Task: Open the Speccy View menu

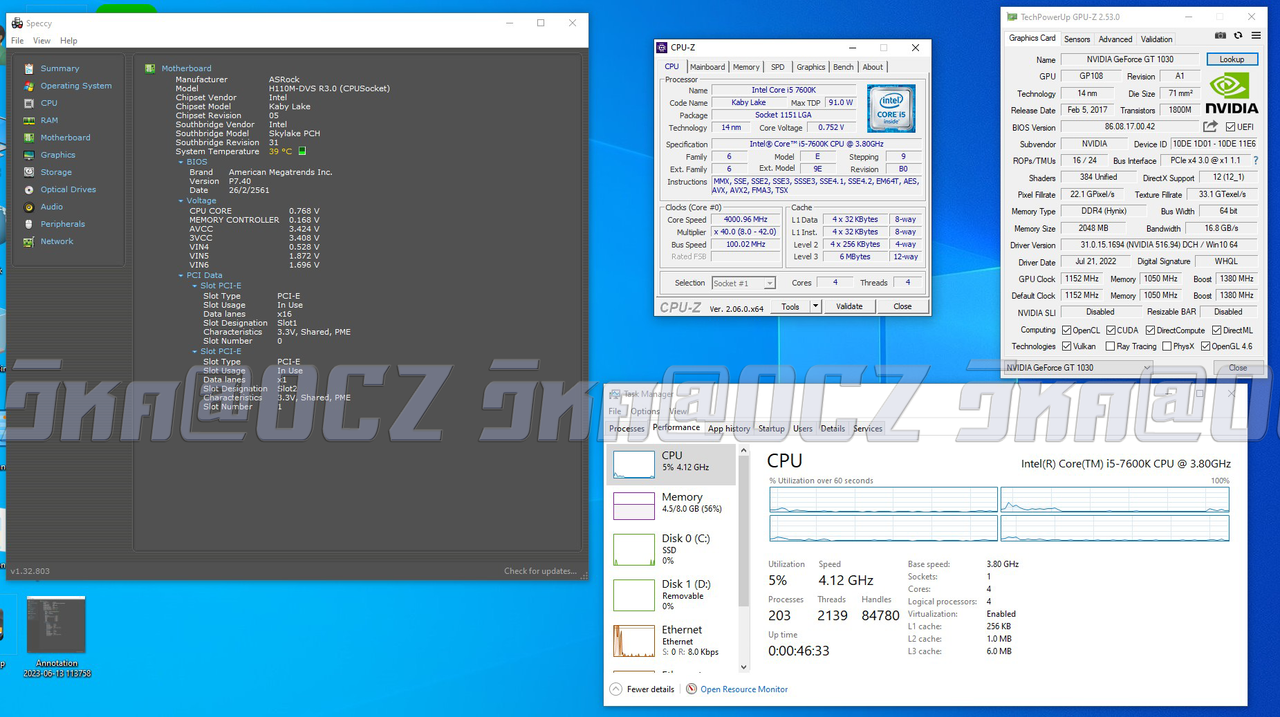Action: (41, 41)
